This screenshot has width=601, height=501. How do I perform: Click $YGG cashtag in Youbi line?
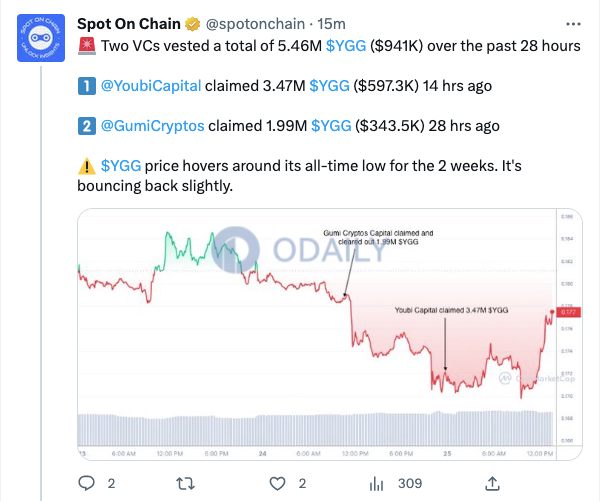pos(329,86)
